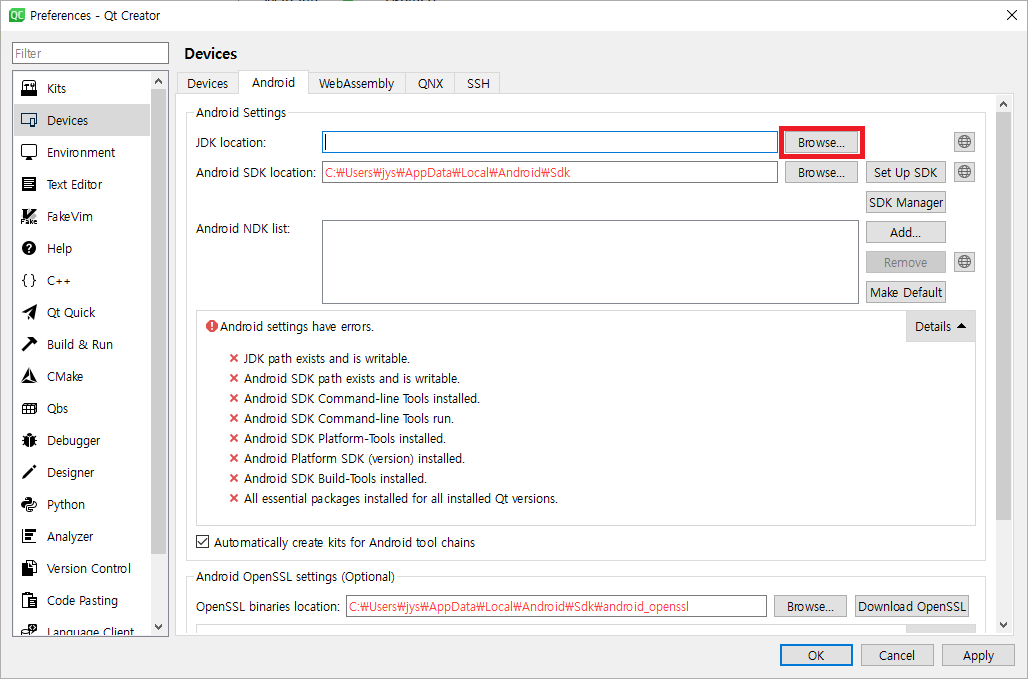Click the Set Up SDK button

coord(905,172)
